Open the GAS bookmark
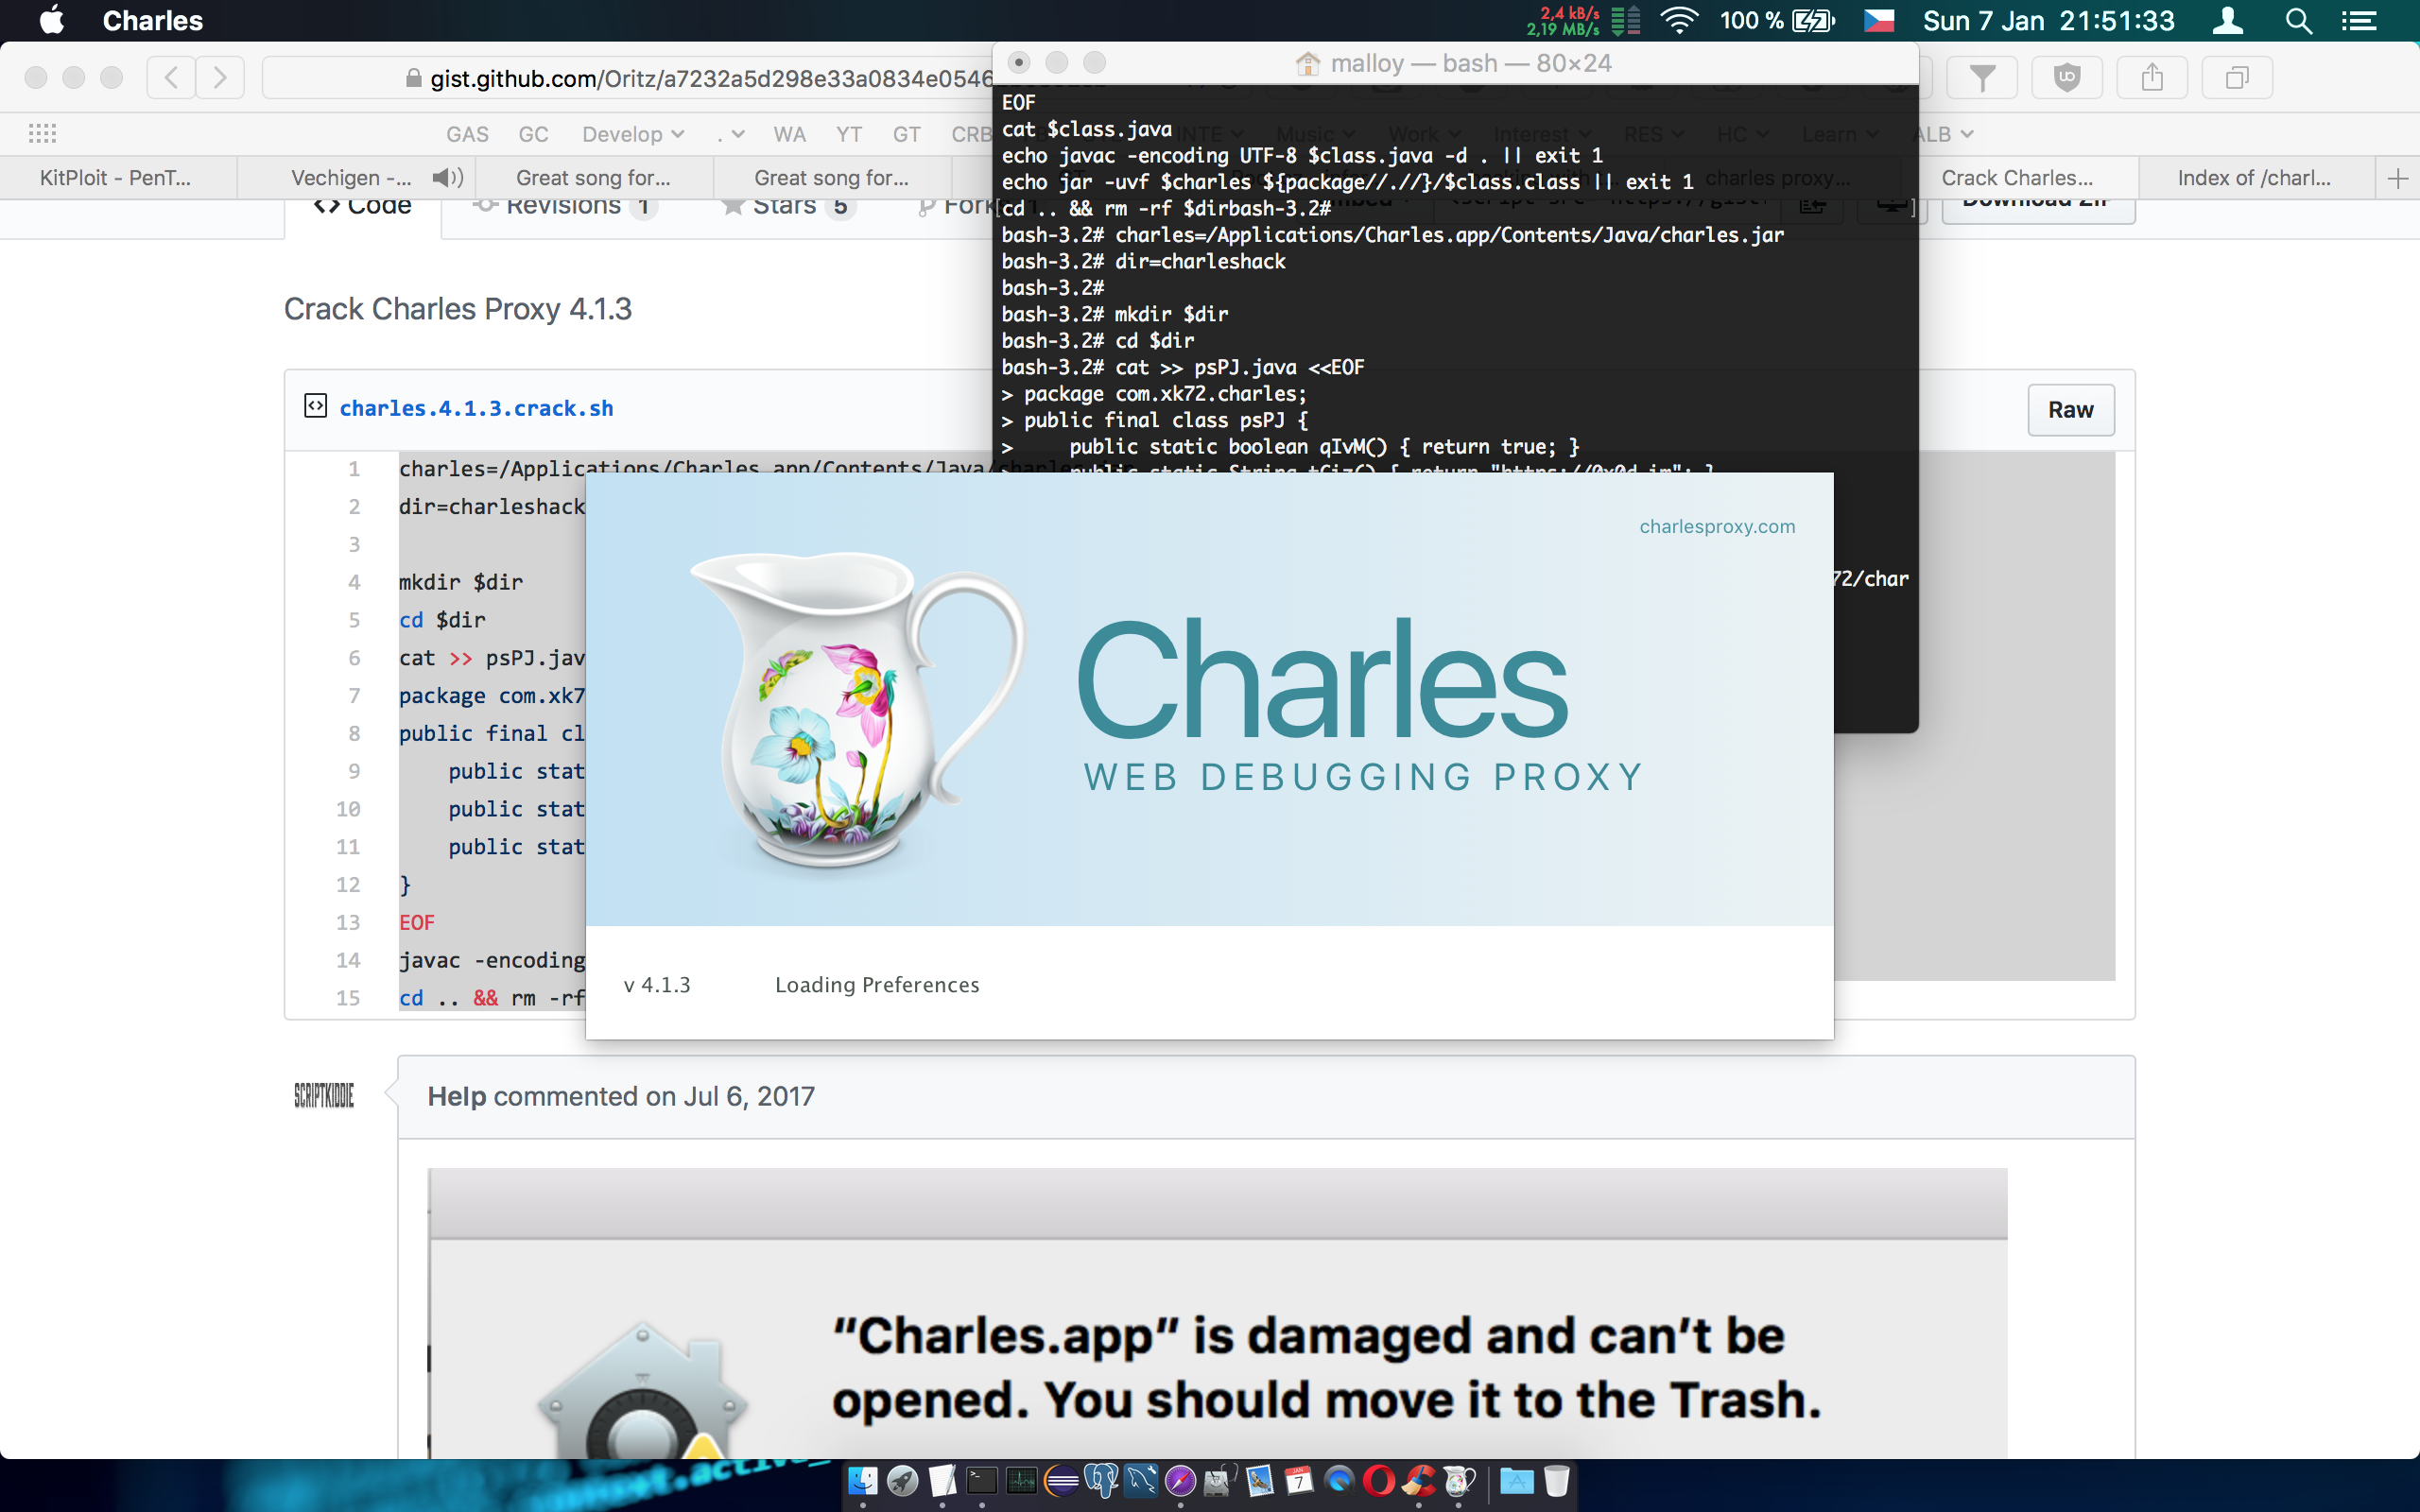Image resolution: width=2420 pixels, height=1512 pixels. click(467, 134)
